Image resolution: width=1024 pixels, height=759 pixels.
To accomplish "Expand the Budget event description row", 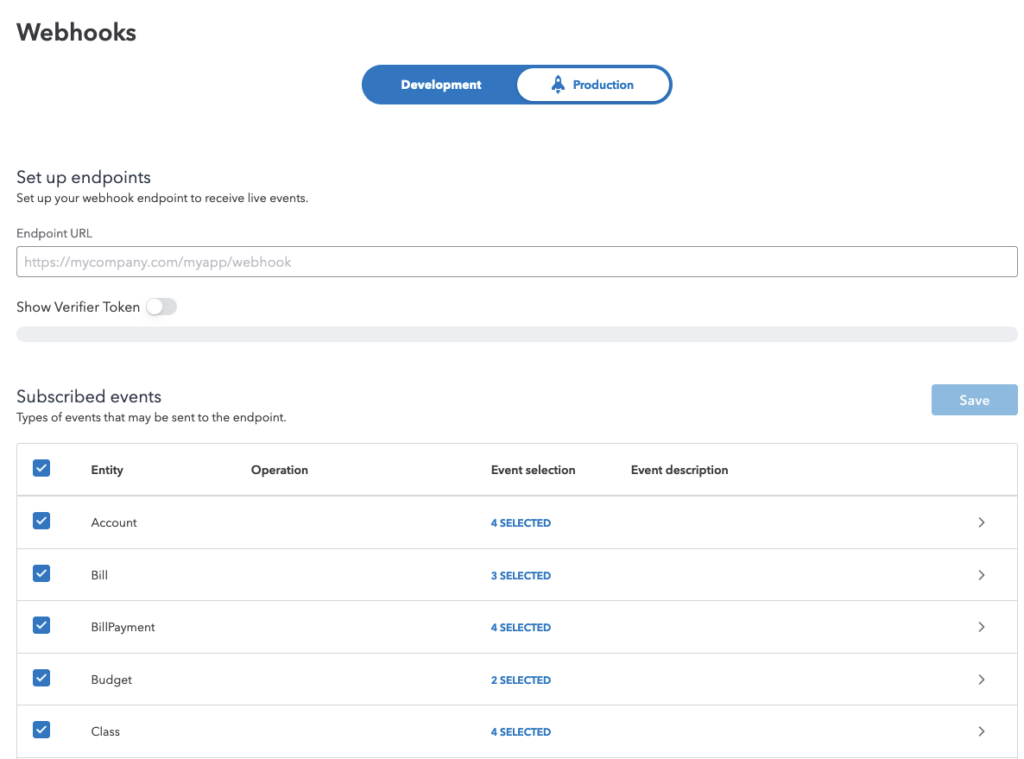I will tap(981, 679).
